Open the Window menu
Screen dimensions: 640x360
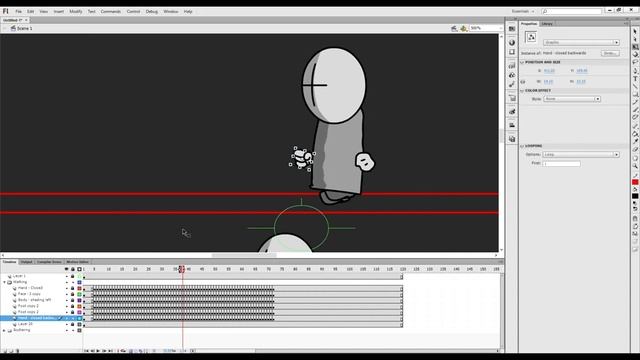[171, 11]
